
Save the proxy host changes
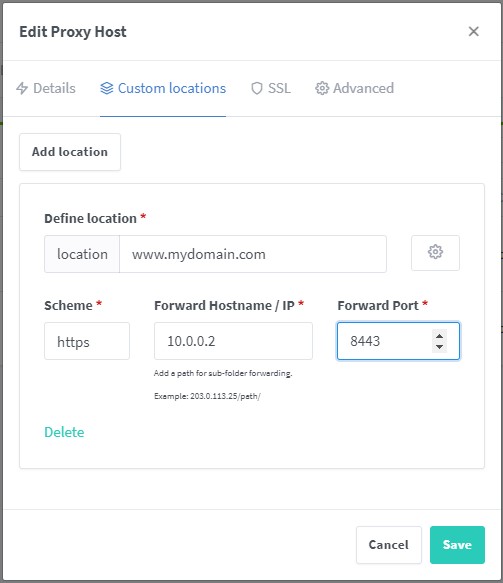(x=457, y=545)
